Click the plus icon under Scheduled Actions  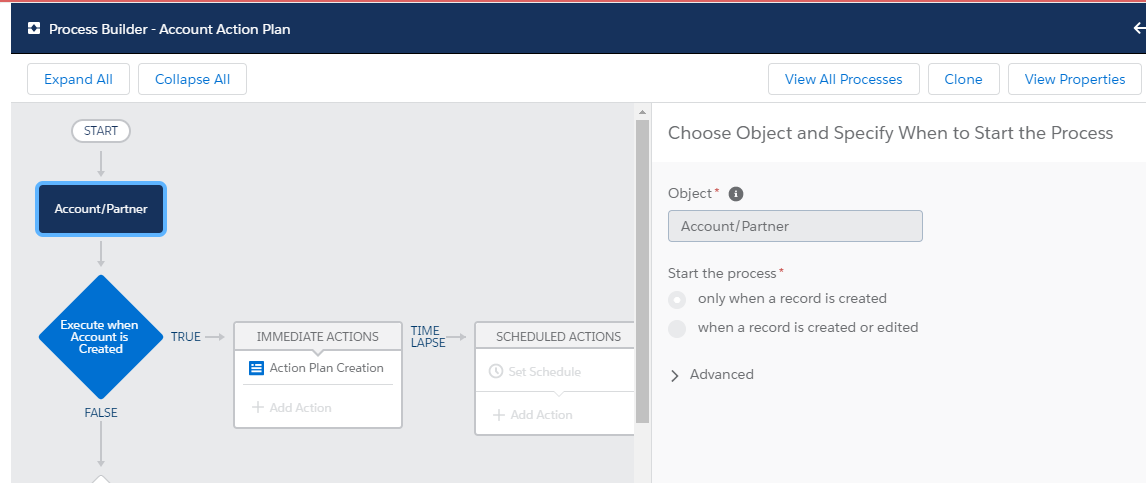[498, 414]
